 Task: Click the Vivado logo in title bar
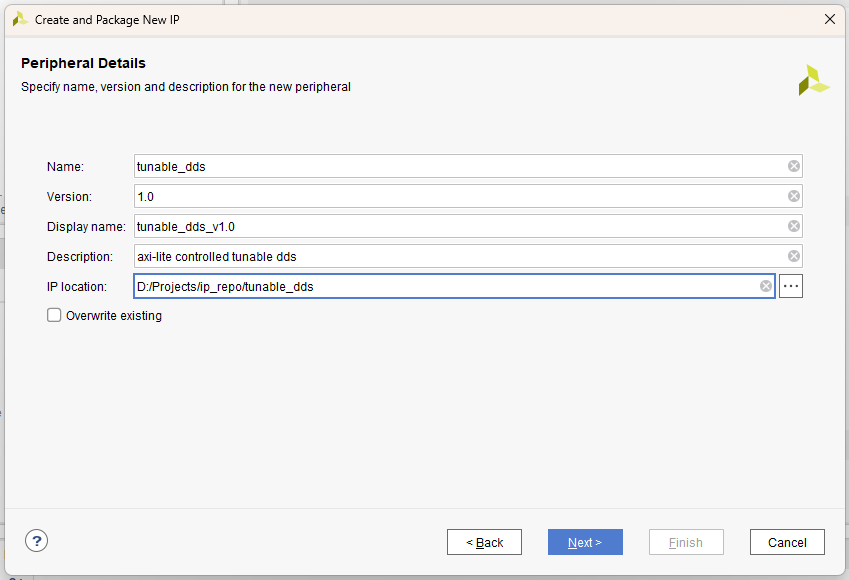pos(20,19)
